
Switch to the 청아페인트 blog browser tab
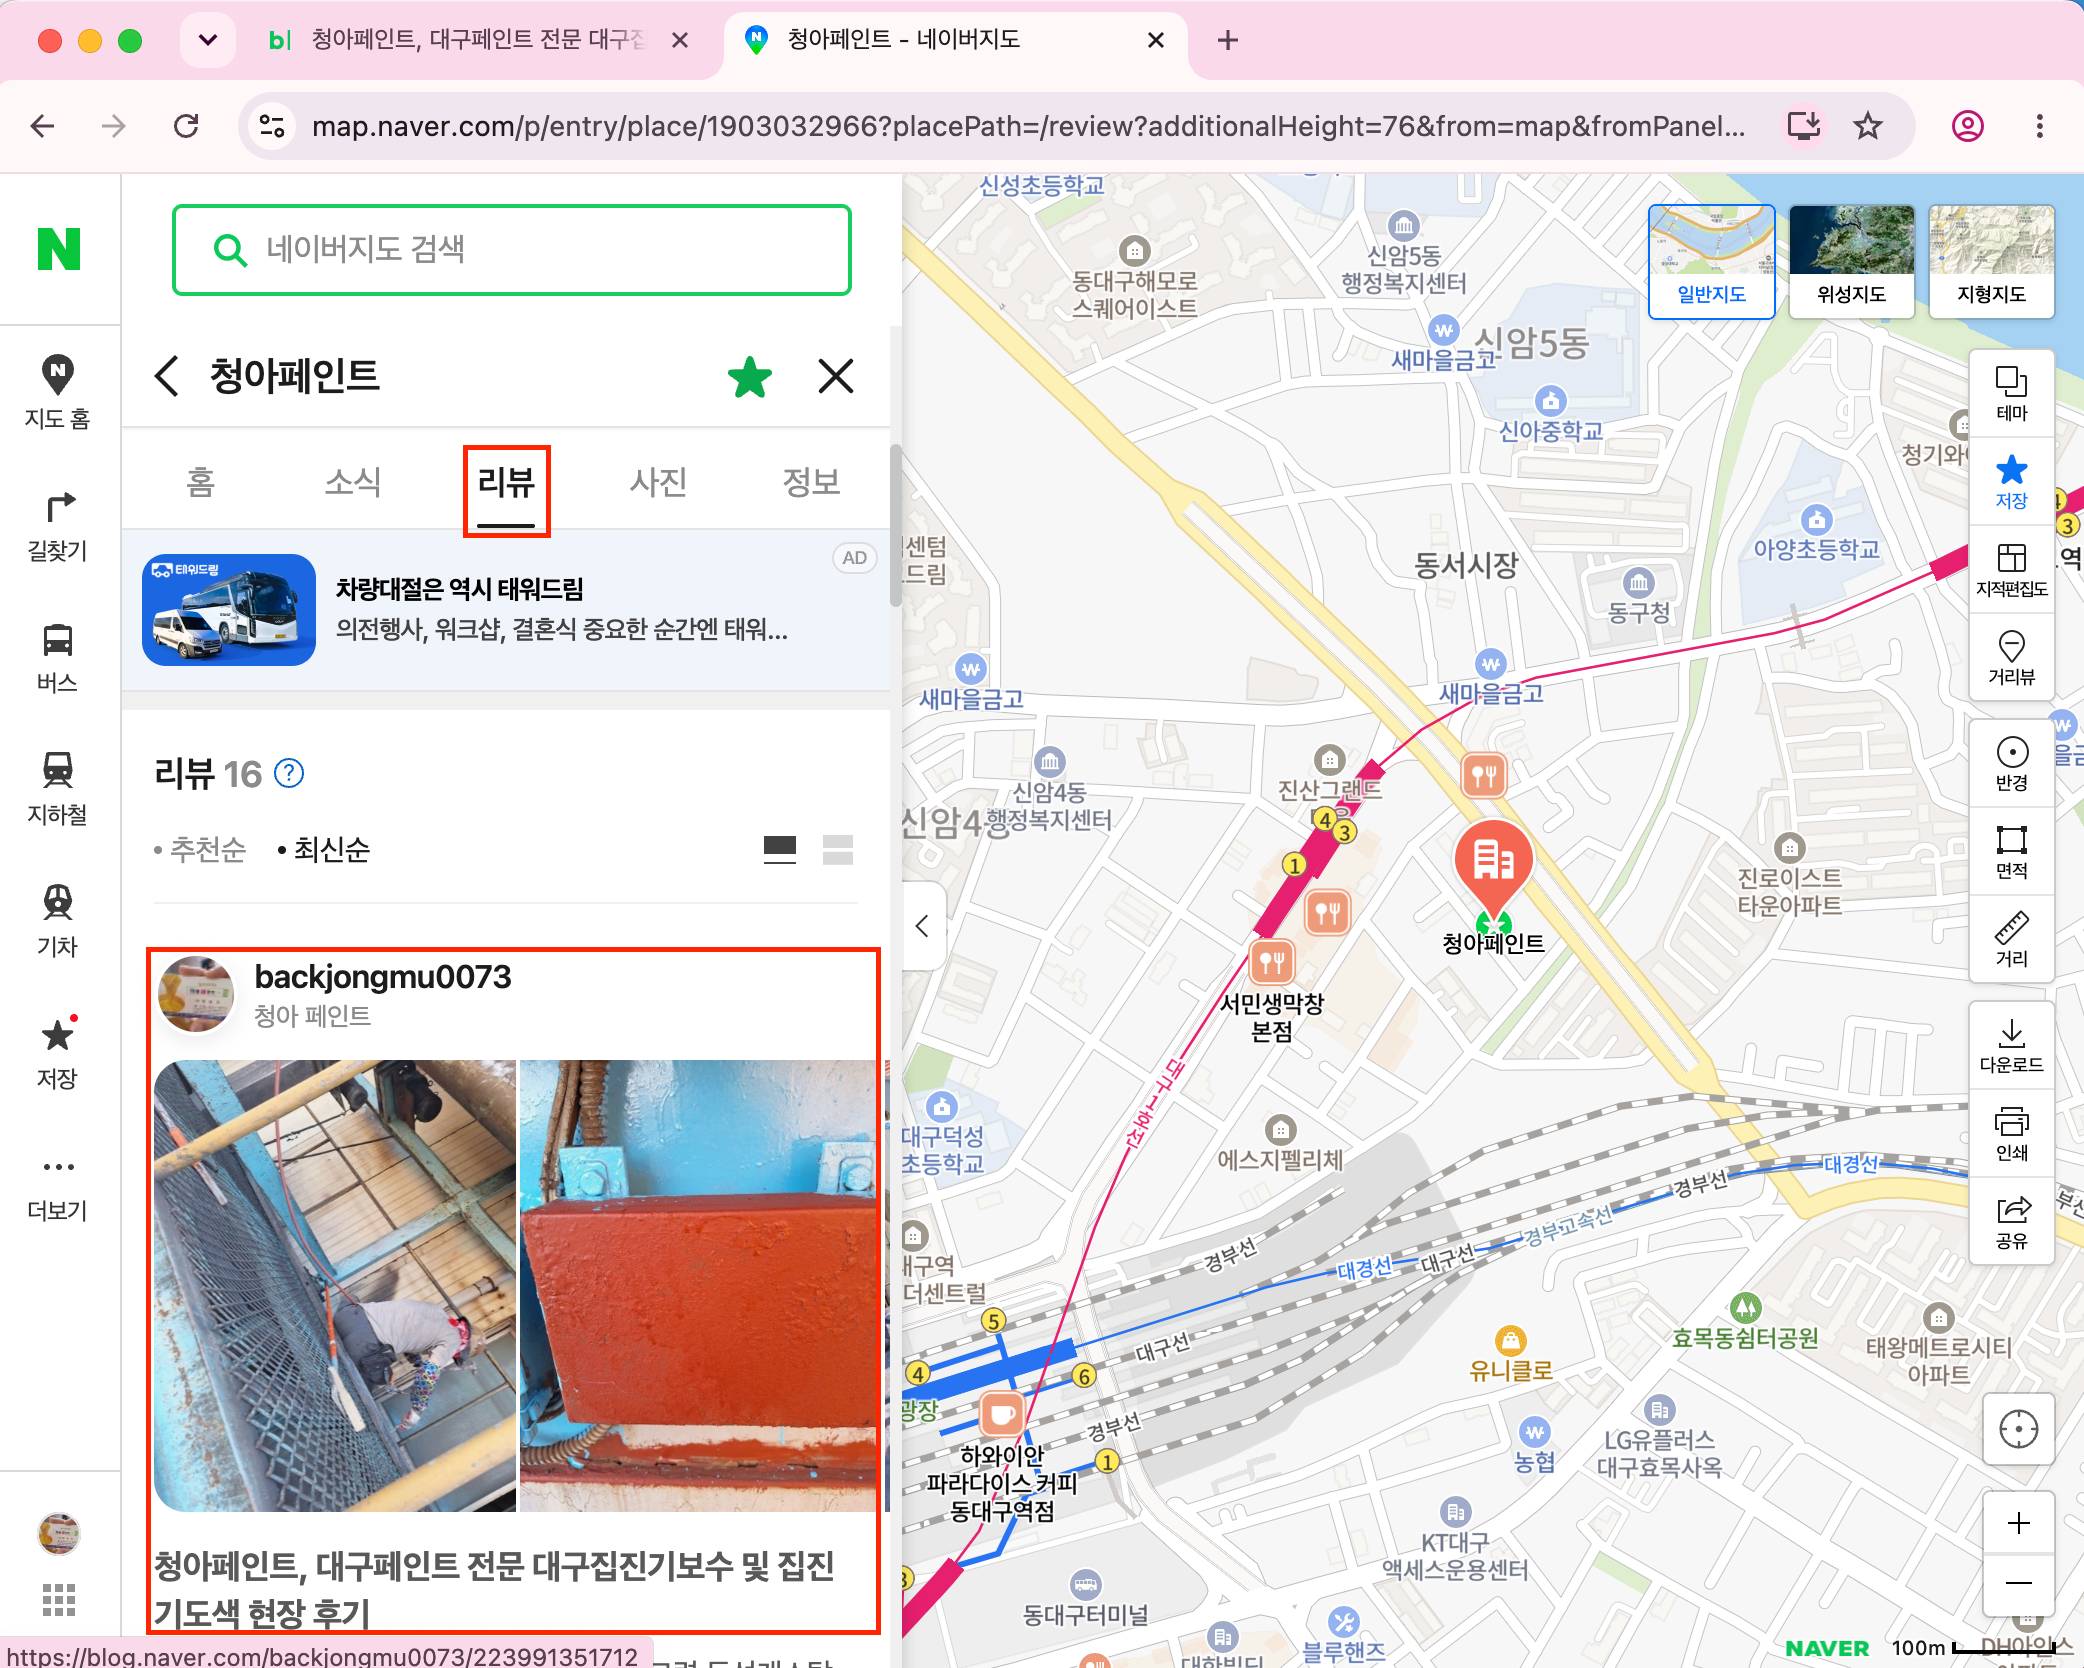(x=478, y=40)
